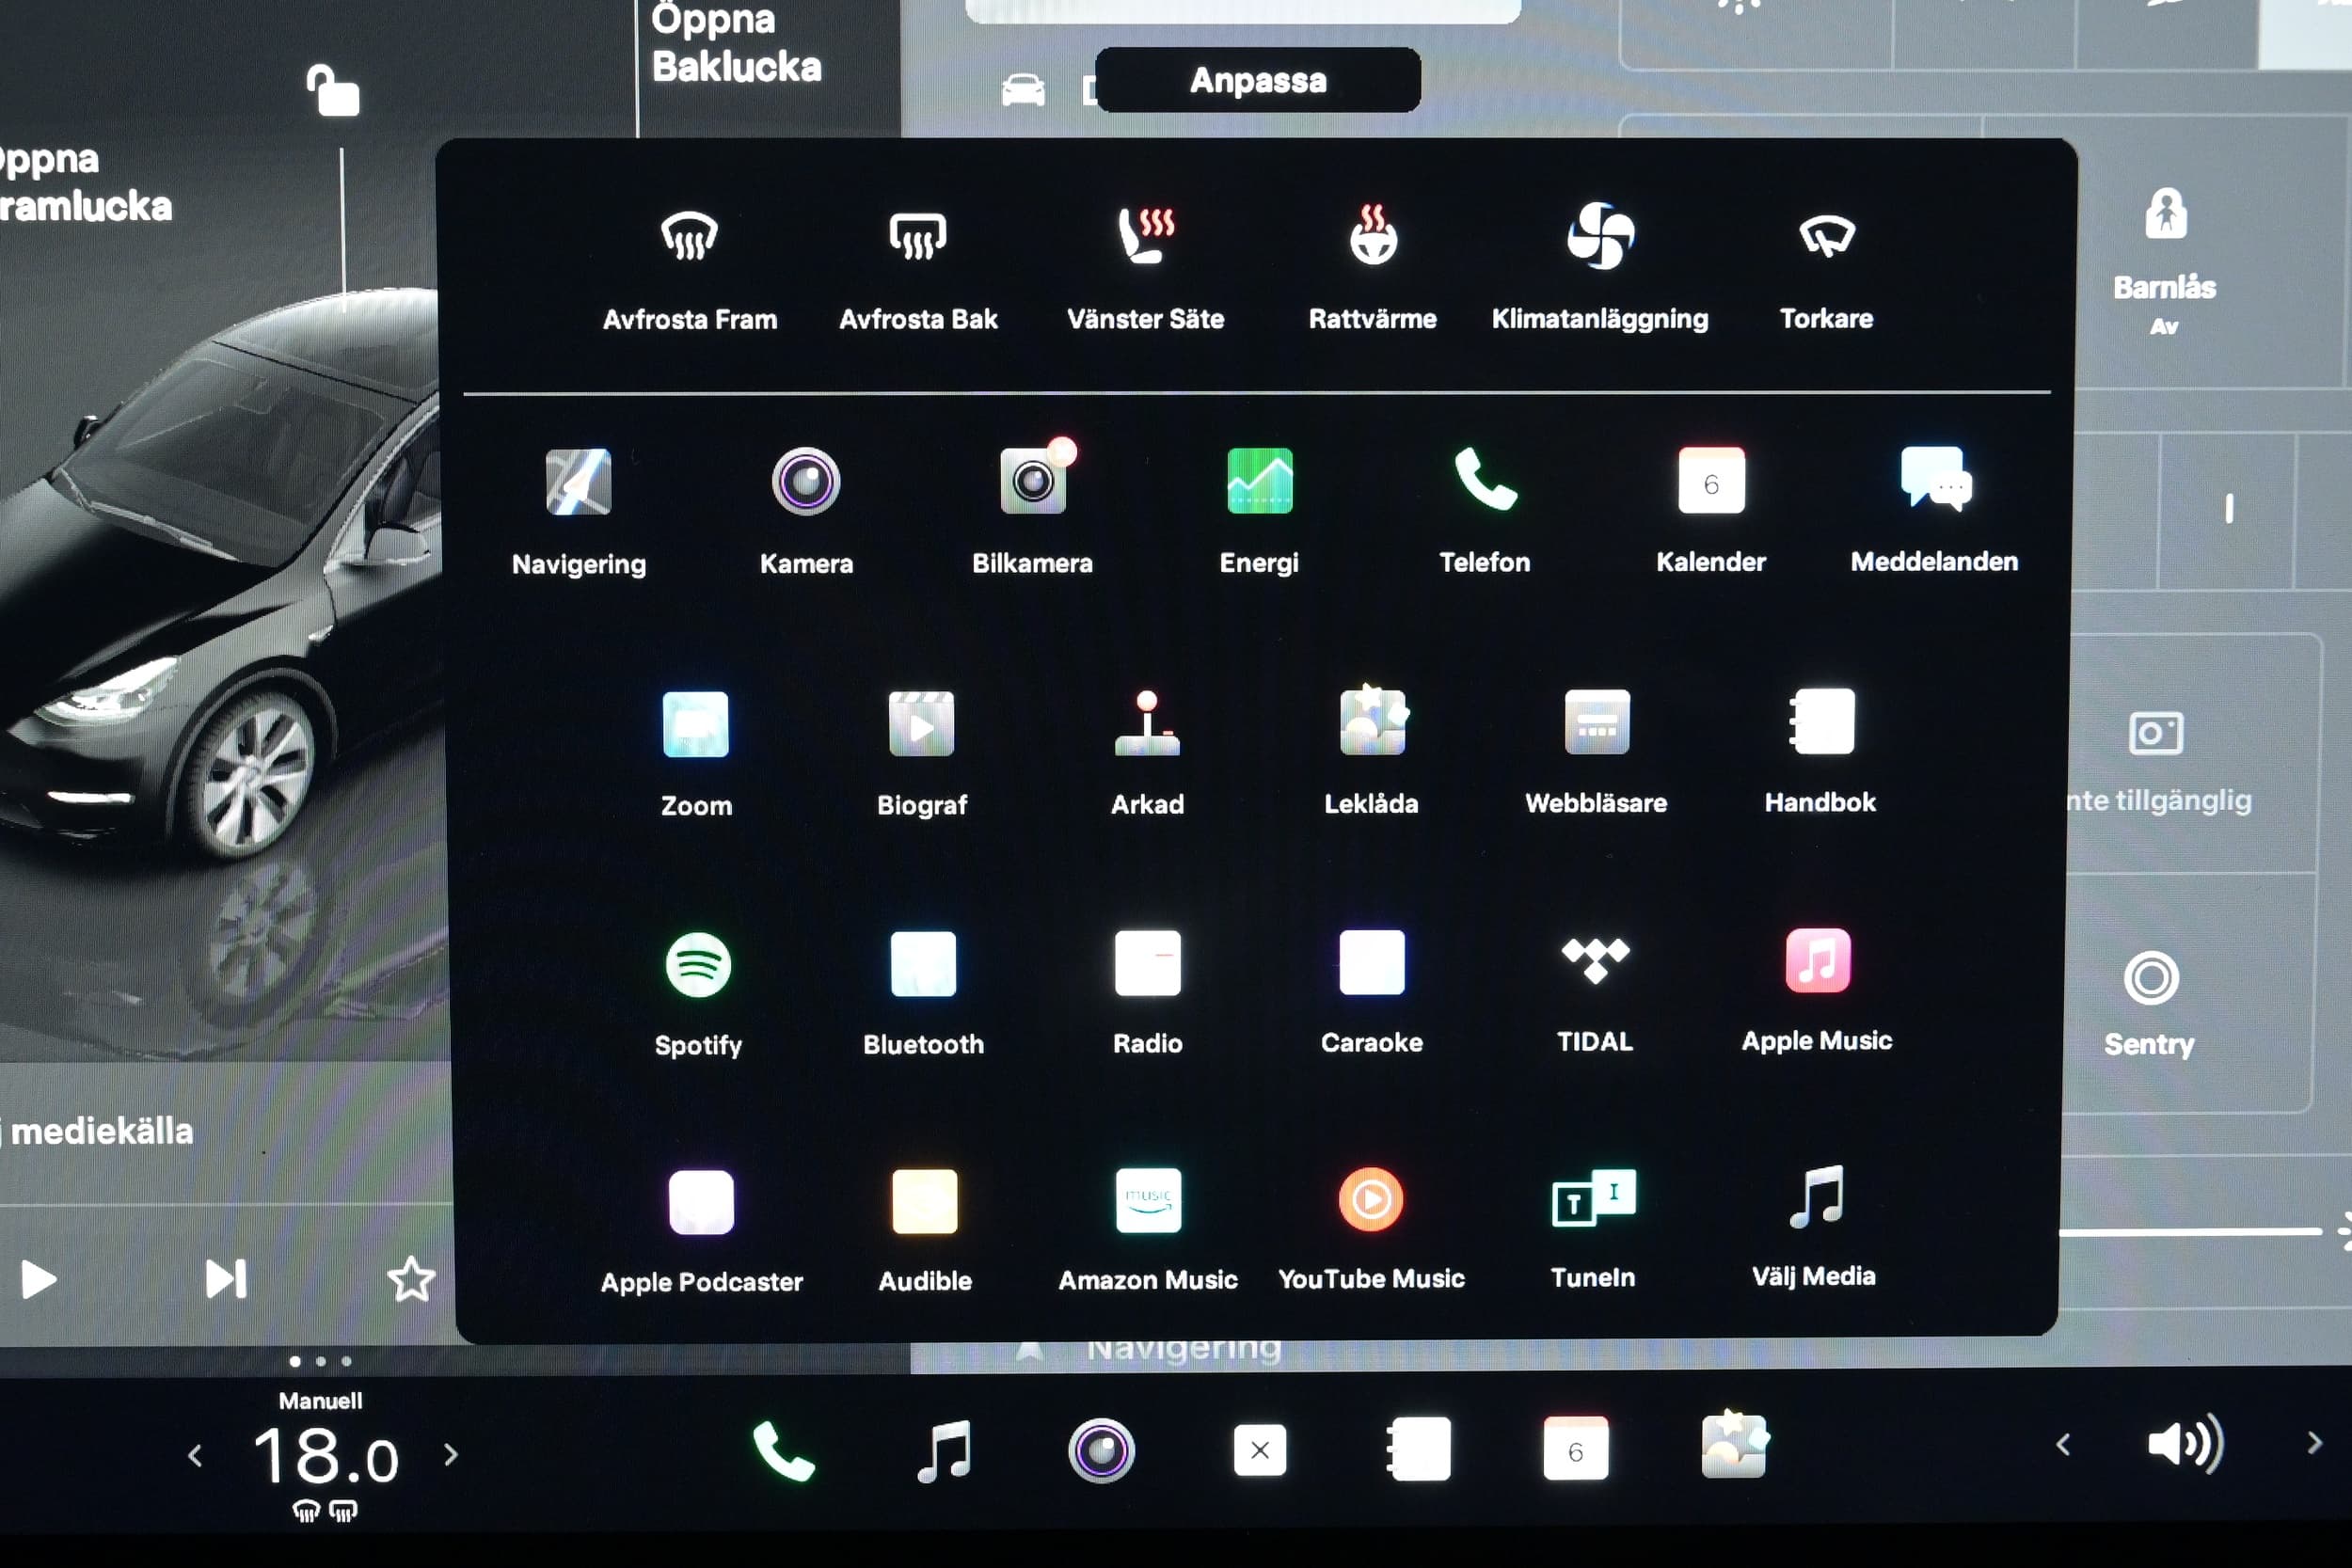This screenshot has width=2352, height=1568.
Task: Toggle Sentry mode
Action: click(2150, 1005)
